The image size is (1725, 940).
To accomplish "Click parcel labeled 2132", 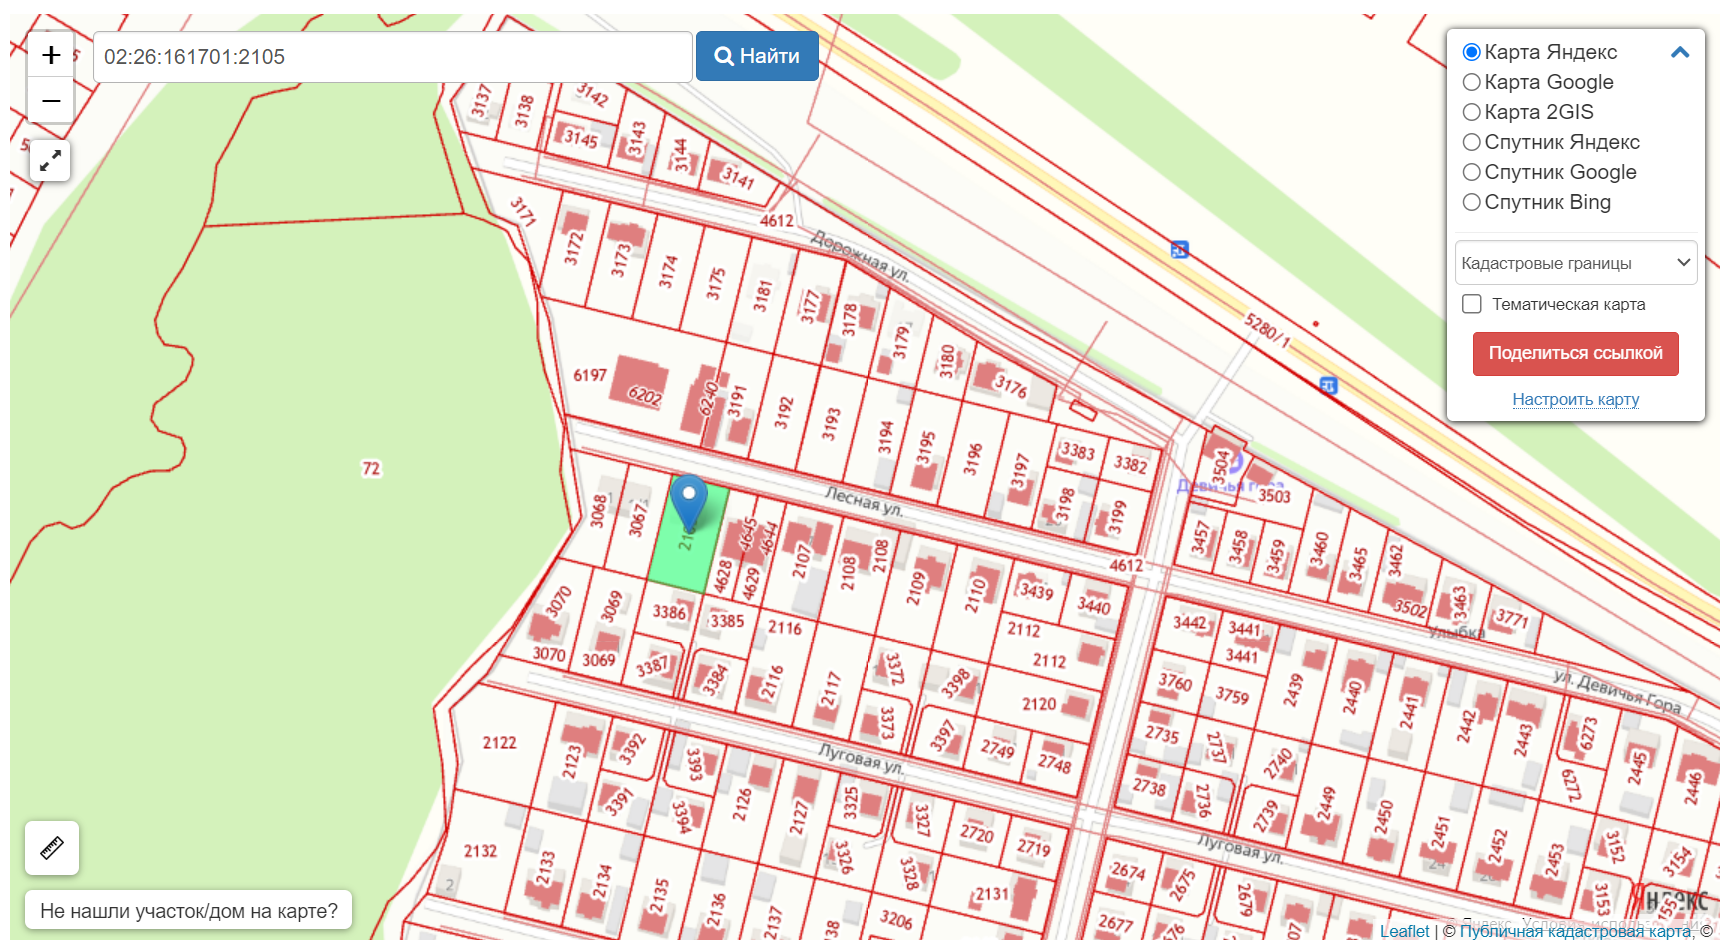I will (480, 851).
